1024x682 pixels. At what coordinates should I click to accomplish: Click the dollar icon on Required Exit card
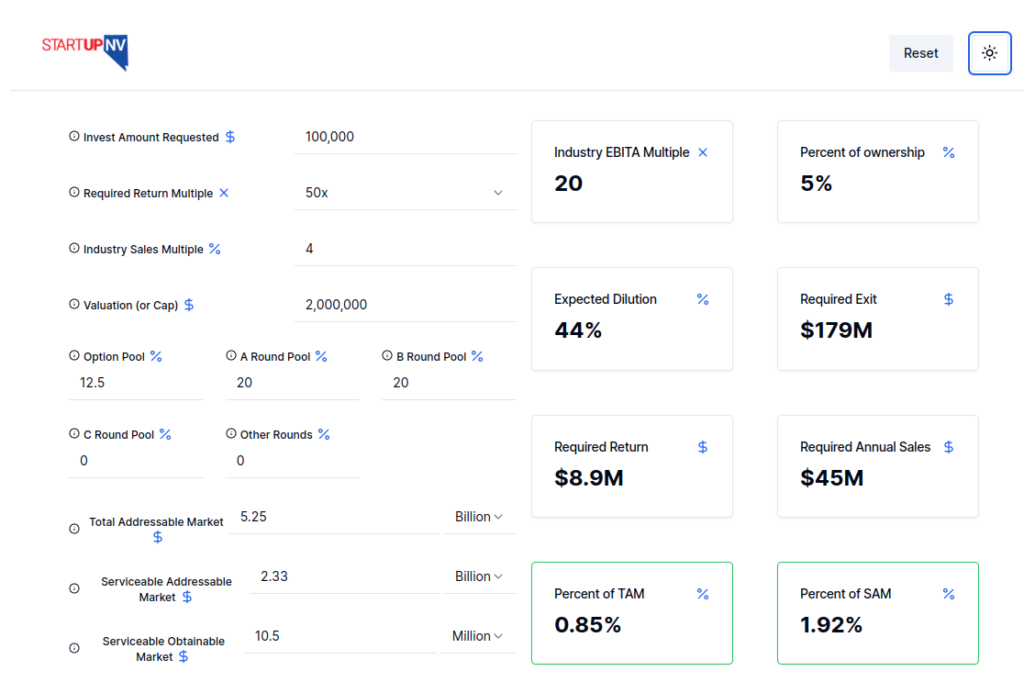click(x=948, y=299)
